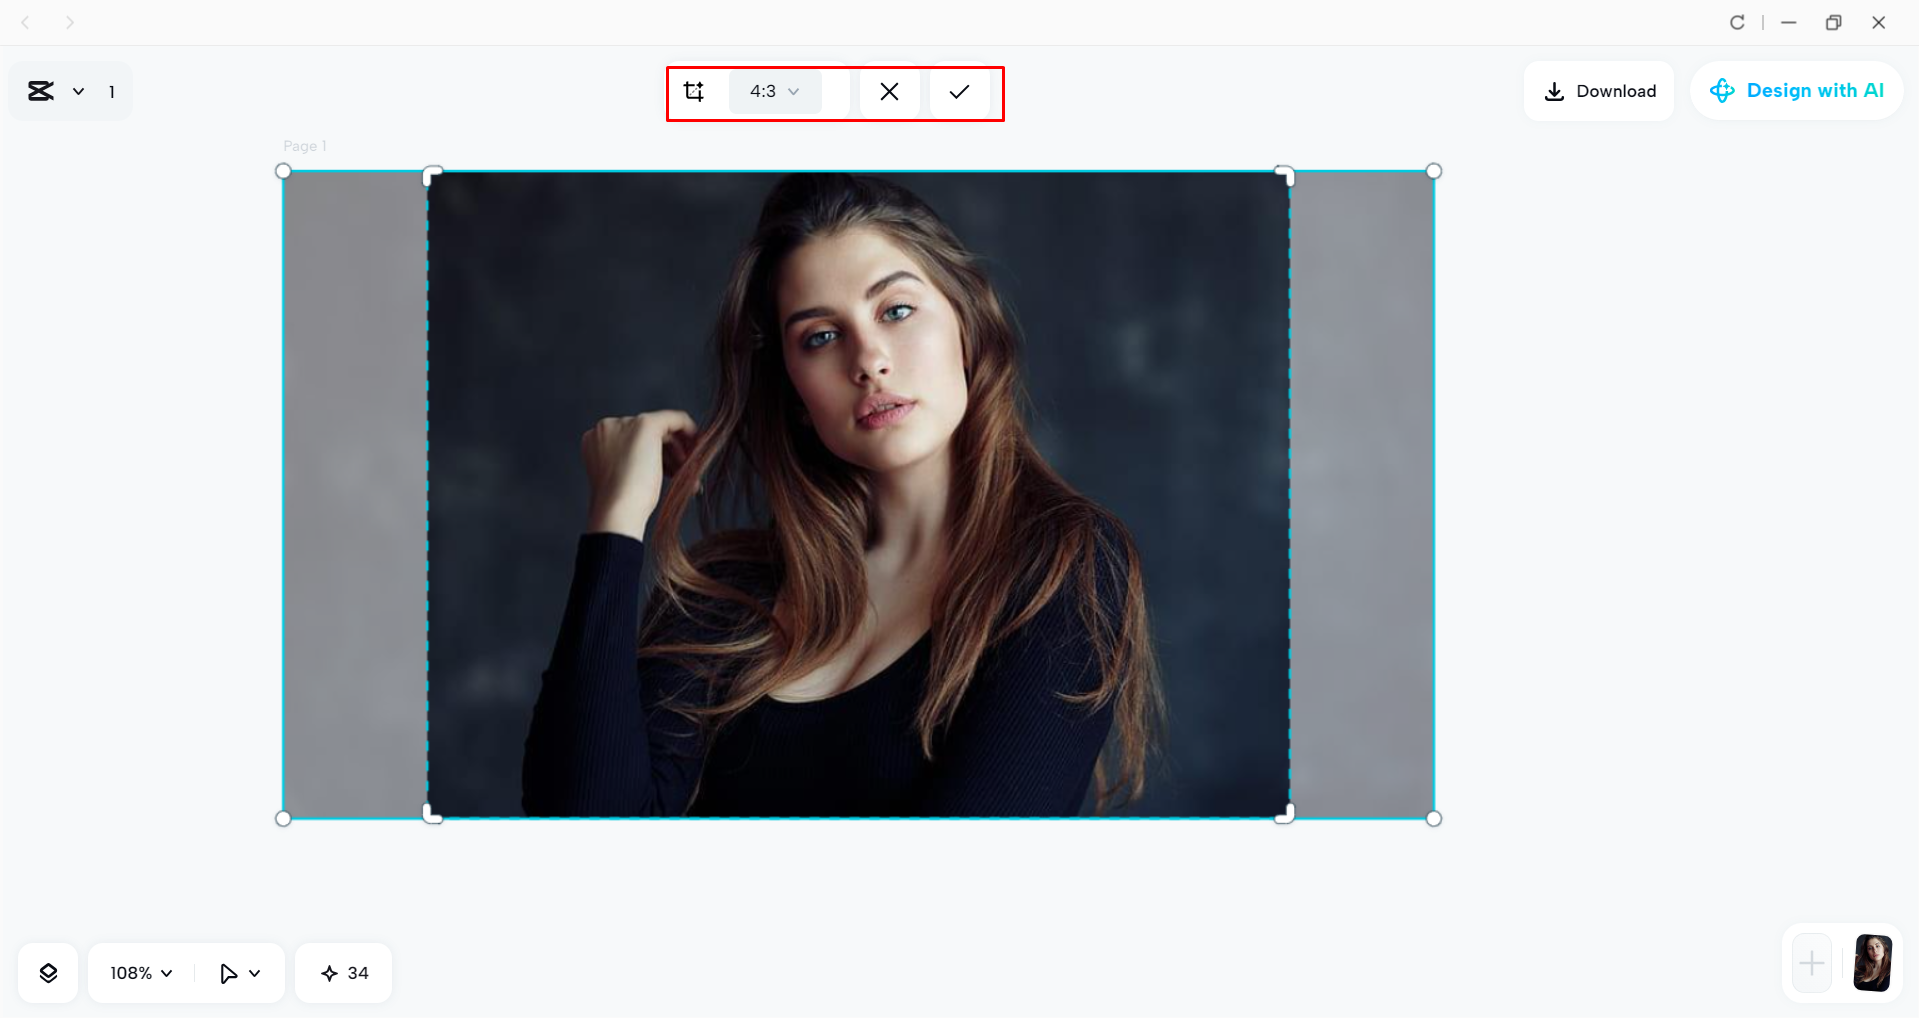
Task: Select the pointer cursor tool
Action: (228, 973)
